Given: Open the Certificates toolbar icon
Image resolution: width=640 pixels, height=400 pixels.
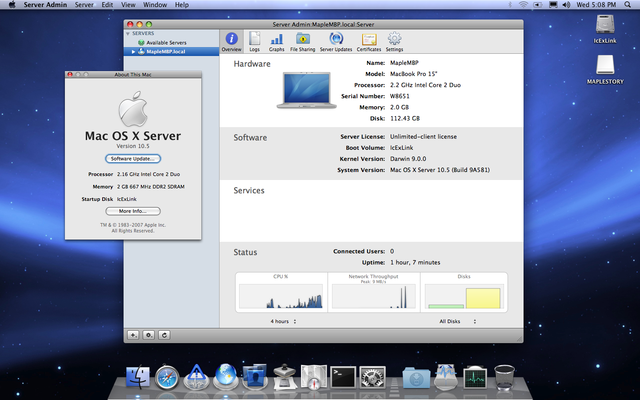Looking at the screenshot, I should click(369, 42).
